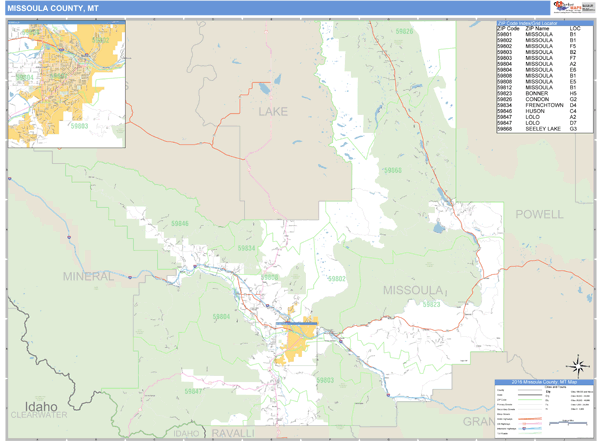
Task: Click the orange Missoula city area on main map
Action: (298, 342)
